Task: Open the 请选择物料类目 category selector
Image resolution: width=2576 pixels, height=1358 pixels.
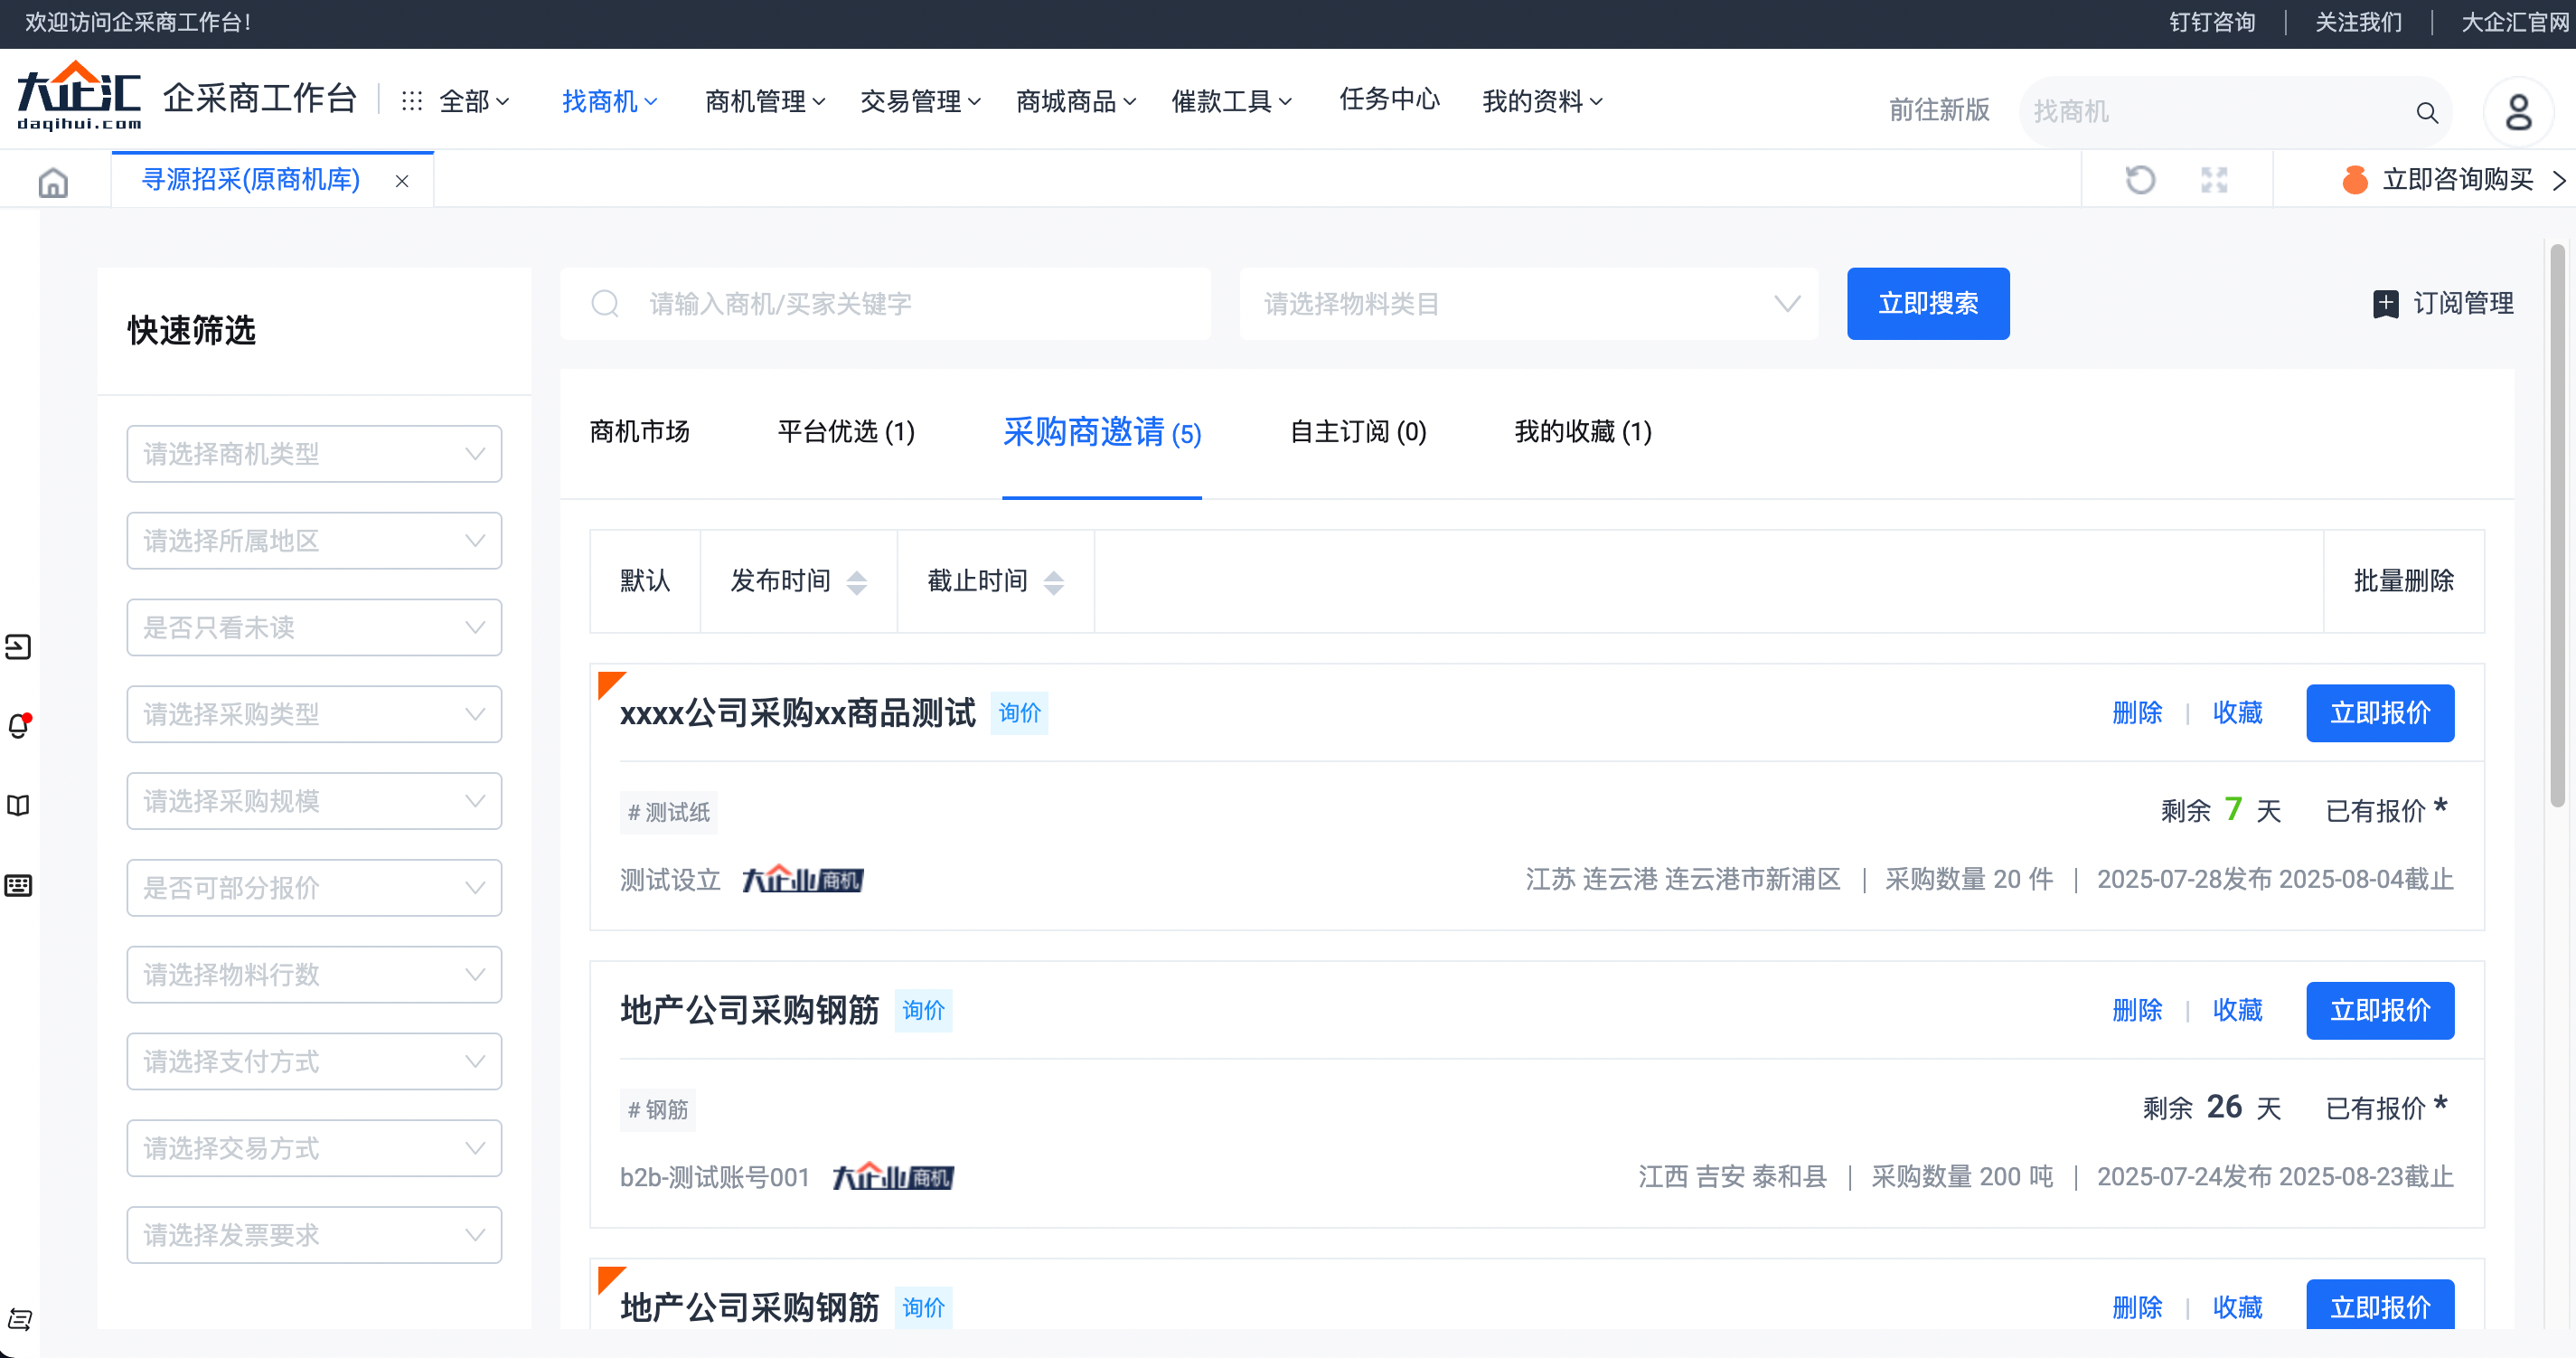Action: 1528,304
